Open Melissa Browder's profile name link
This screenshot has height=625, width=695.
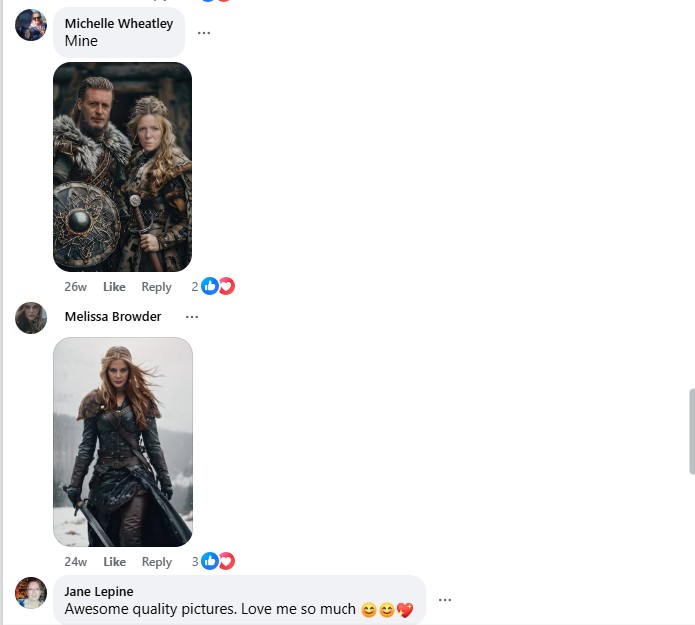pyautogui.click(x=112, y=317)
